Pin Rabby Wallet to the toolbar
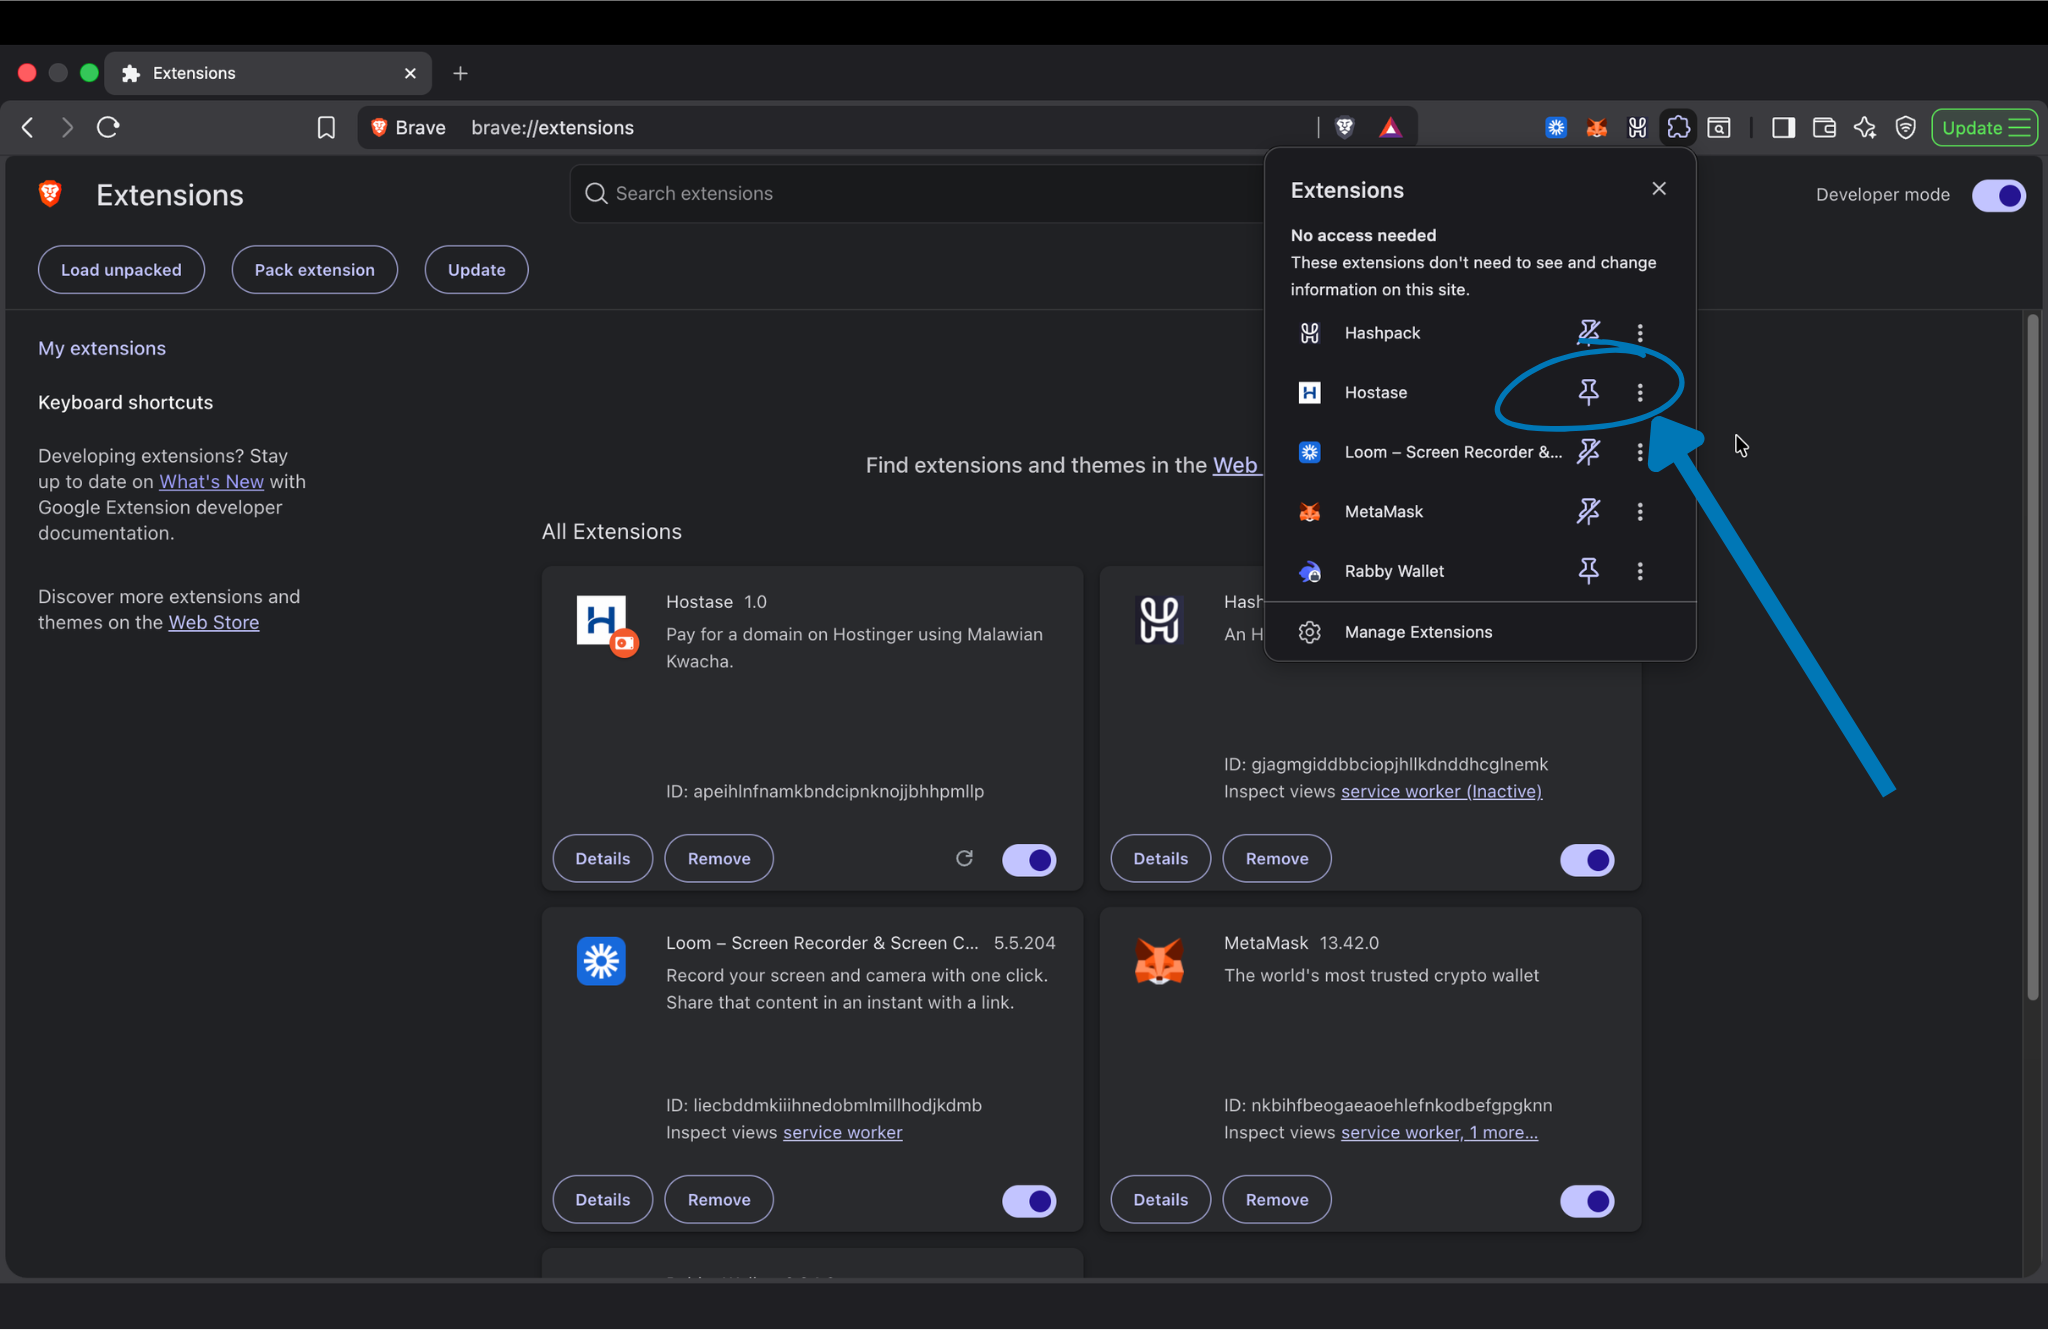 pos(1589,571)
